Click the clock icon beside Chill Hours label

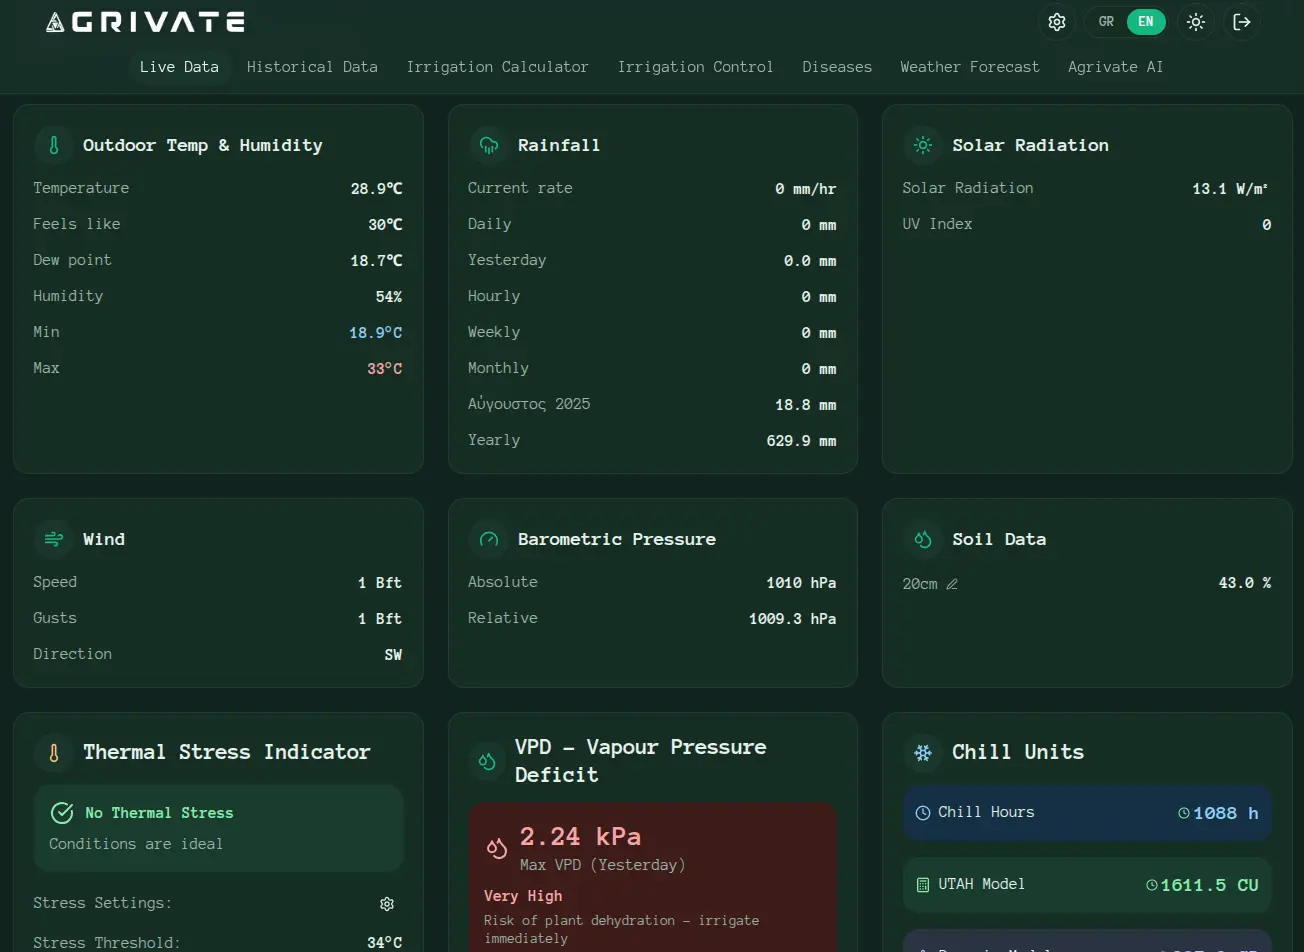point(922,813)
